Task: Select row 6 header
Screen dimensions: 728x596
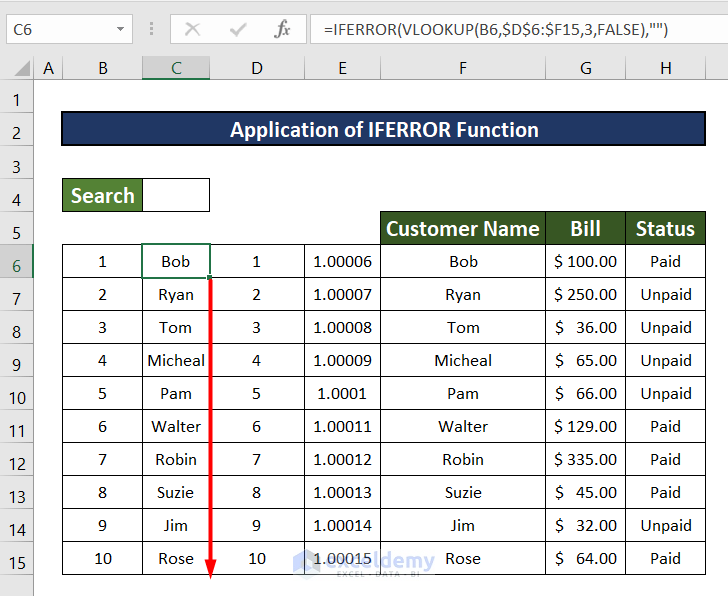Action: click(x=17, y=264)
